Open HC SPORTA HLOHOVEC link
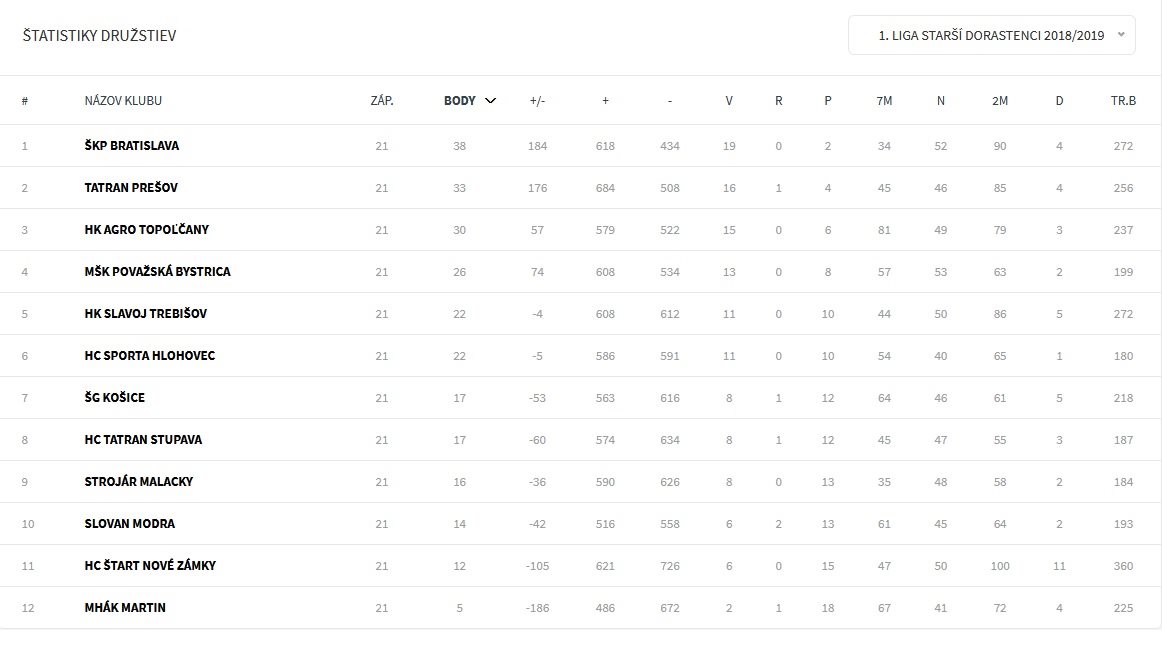 point(150,356)
